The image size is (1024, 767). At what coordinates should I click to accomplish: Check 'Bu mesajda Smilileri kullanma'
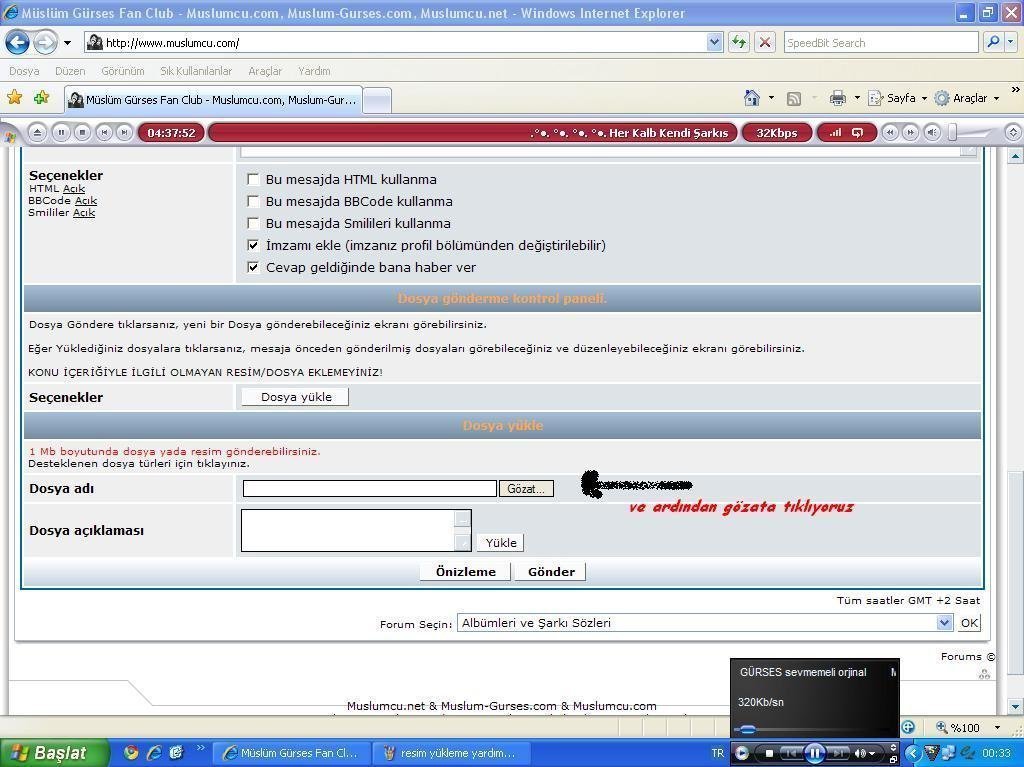pyautogui.click(x=253, y=223)
